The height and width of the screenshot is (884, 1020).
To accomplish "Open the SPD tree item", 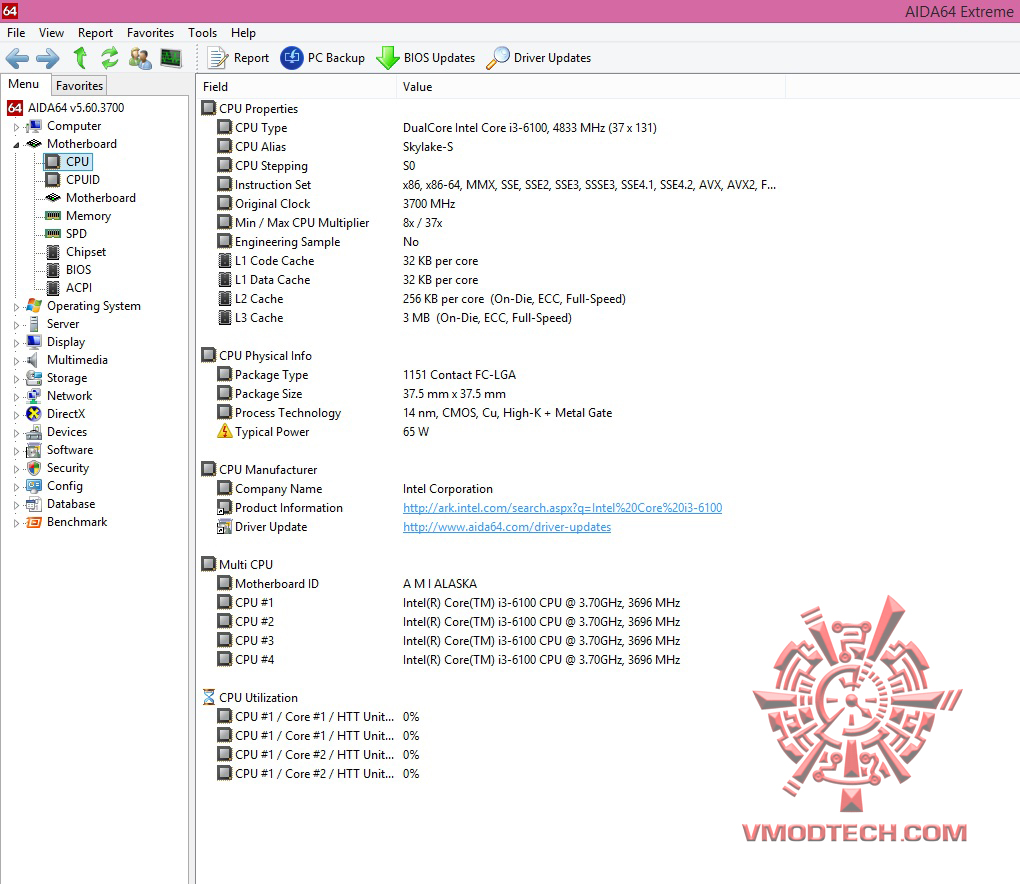I will pos(76,234).
